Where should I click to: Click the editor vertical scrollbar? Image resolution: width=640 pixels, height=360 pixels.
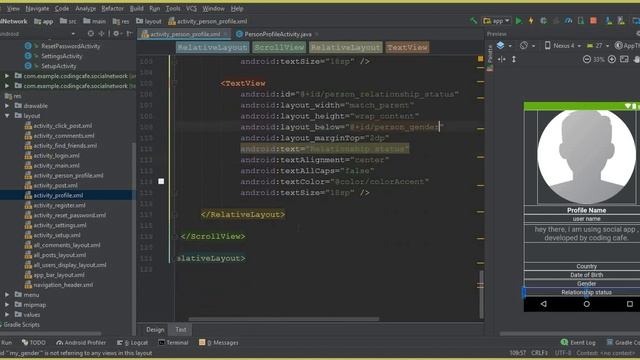click(x=481, y=293)
